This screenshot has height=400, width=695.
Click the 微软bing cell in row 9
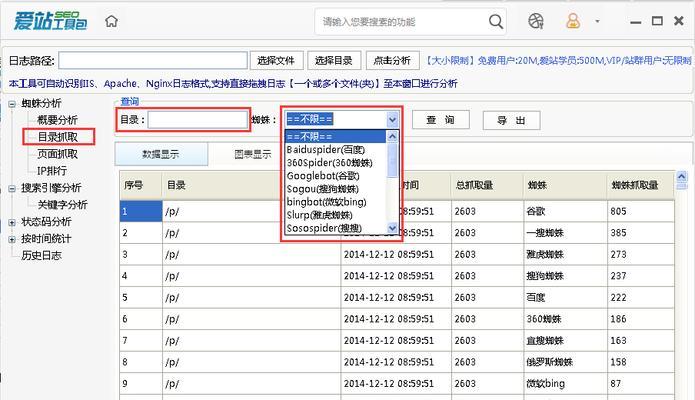(565, 383)
